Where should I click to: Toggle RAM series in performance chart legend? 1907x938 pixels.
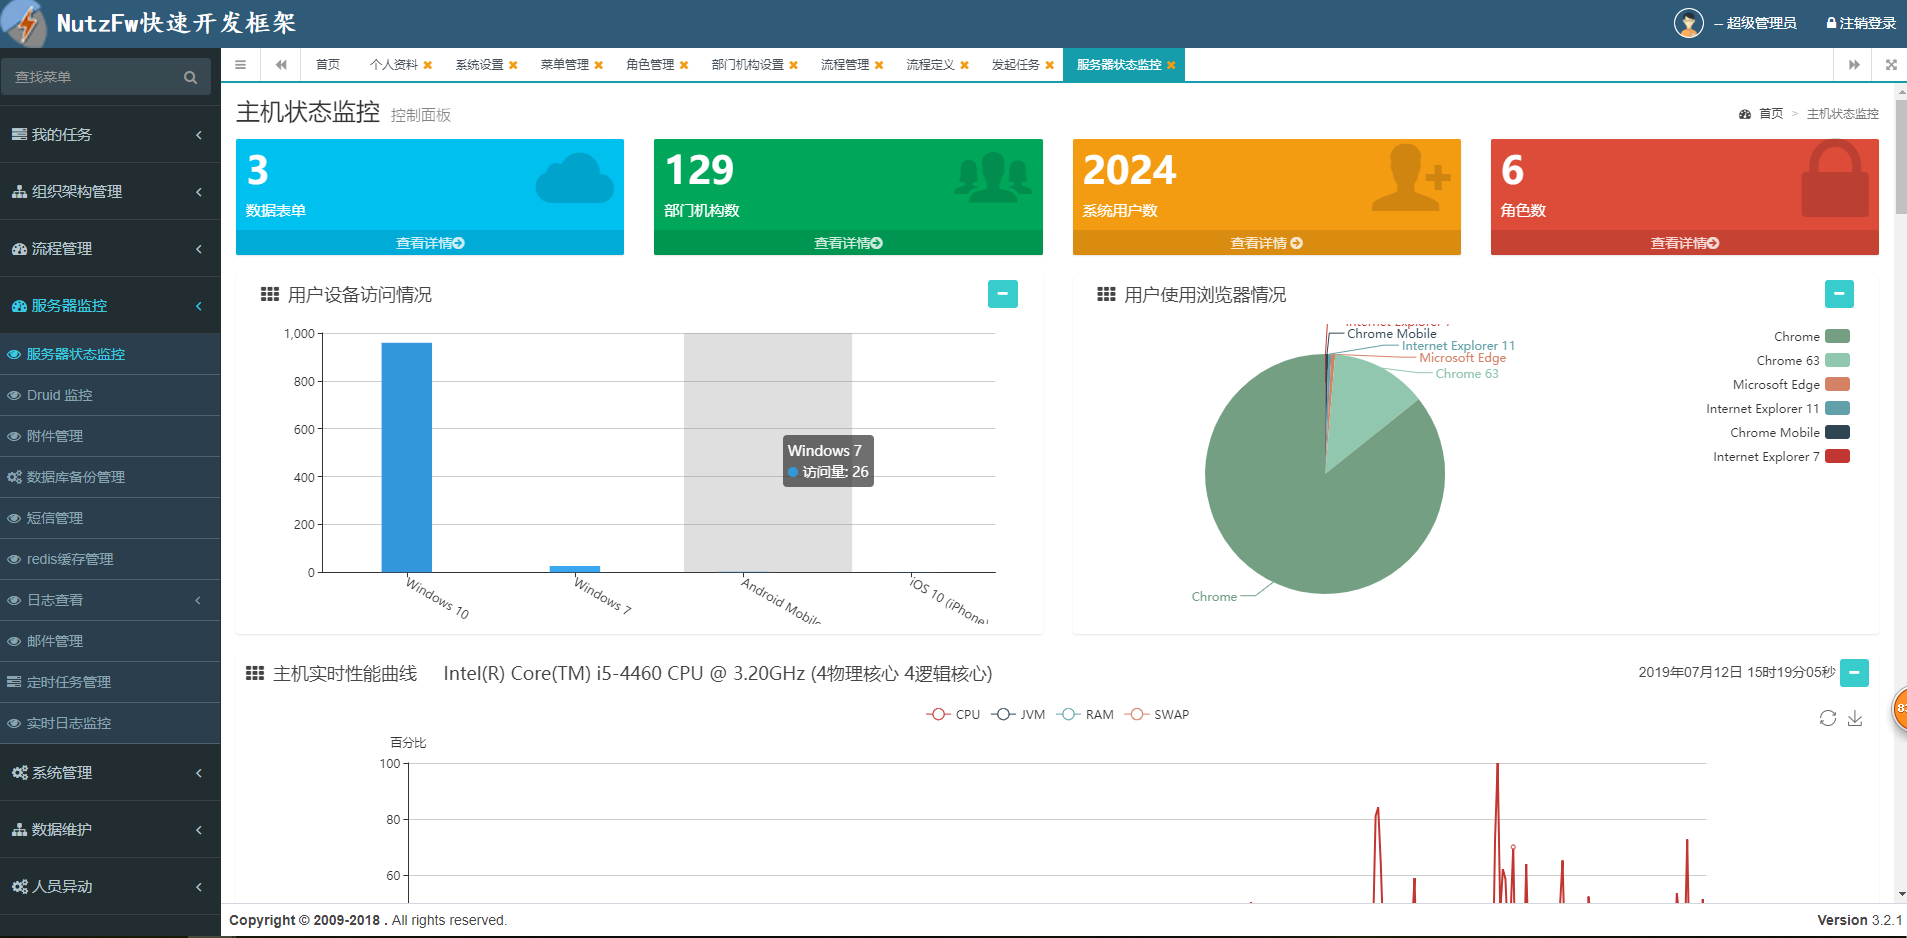click(x=1085, y=714)
